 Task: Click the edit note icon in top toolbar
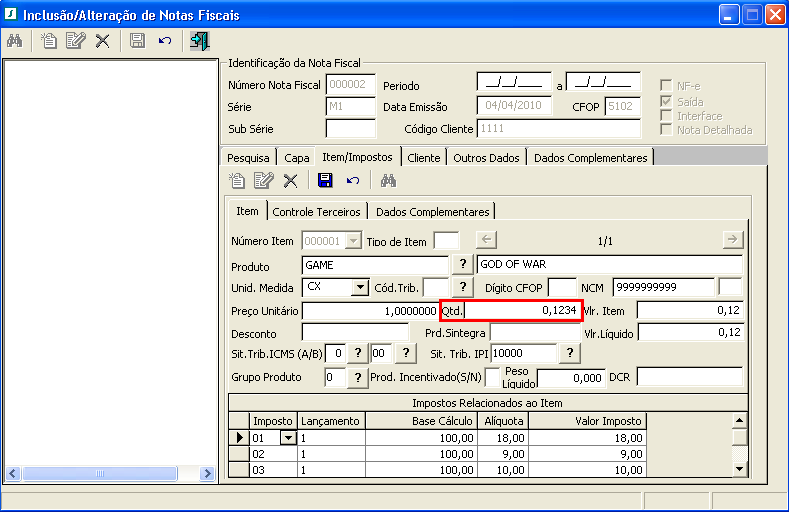75,41
